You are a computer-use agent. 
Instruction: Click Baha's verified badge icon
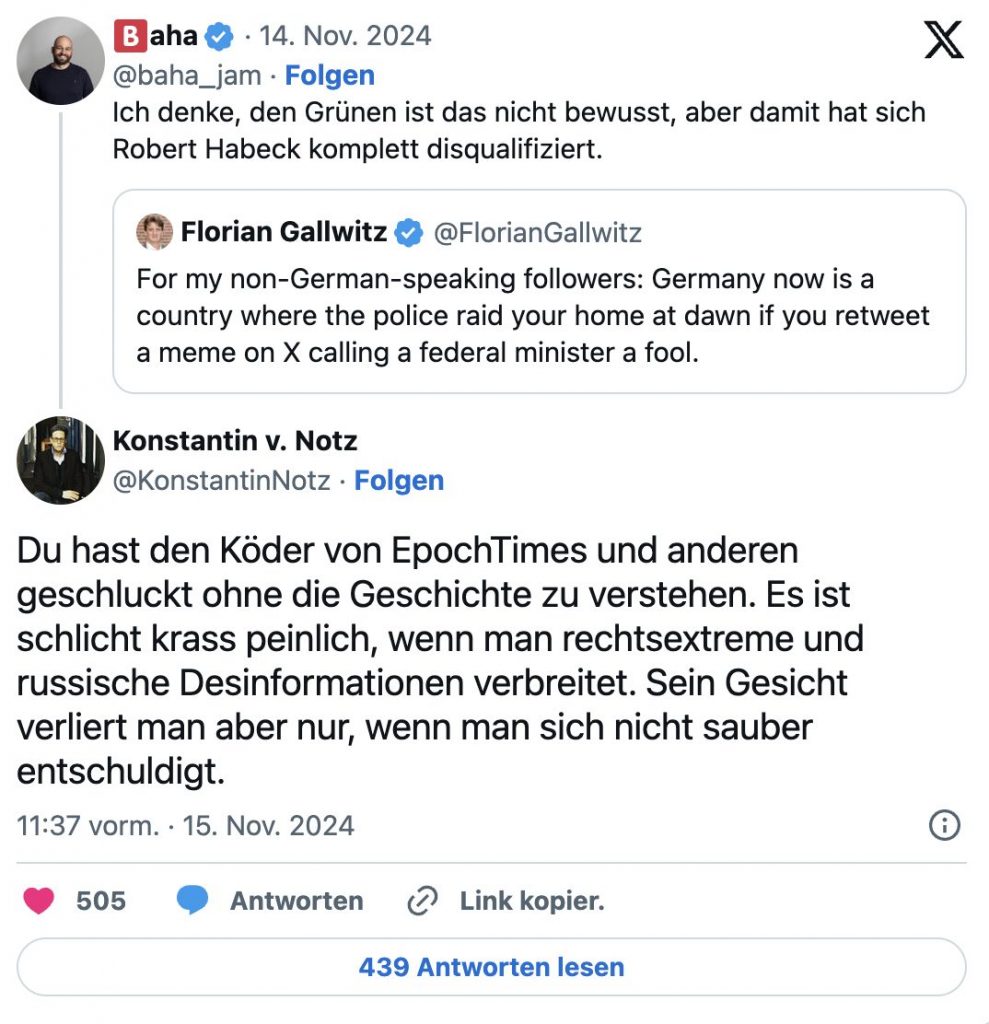[x=220, y=37]
